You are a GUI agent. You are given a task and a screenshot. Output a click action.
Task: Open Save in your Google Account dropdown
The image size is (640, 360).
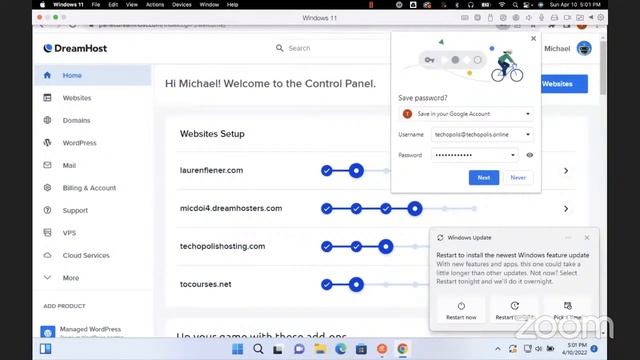point(466,114)
